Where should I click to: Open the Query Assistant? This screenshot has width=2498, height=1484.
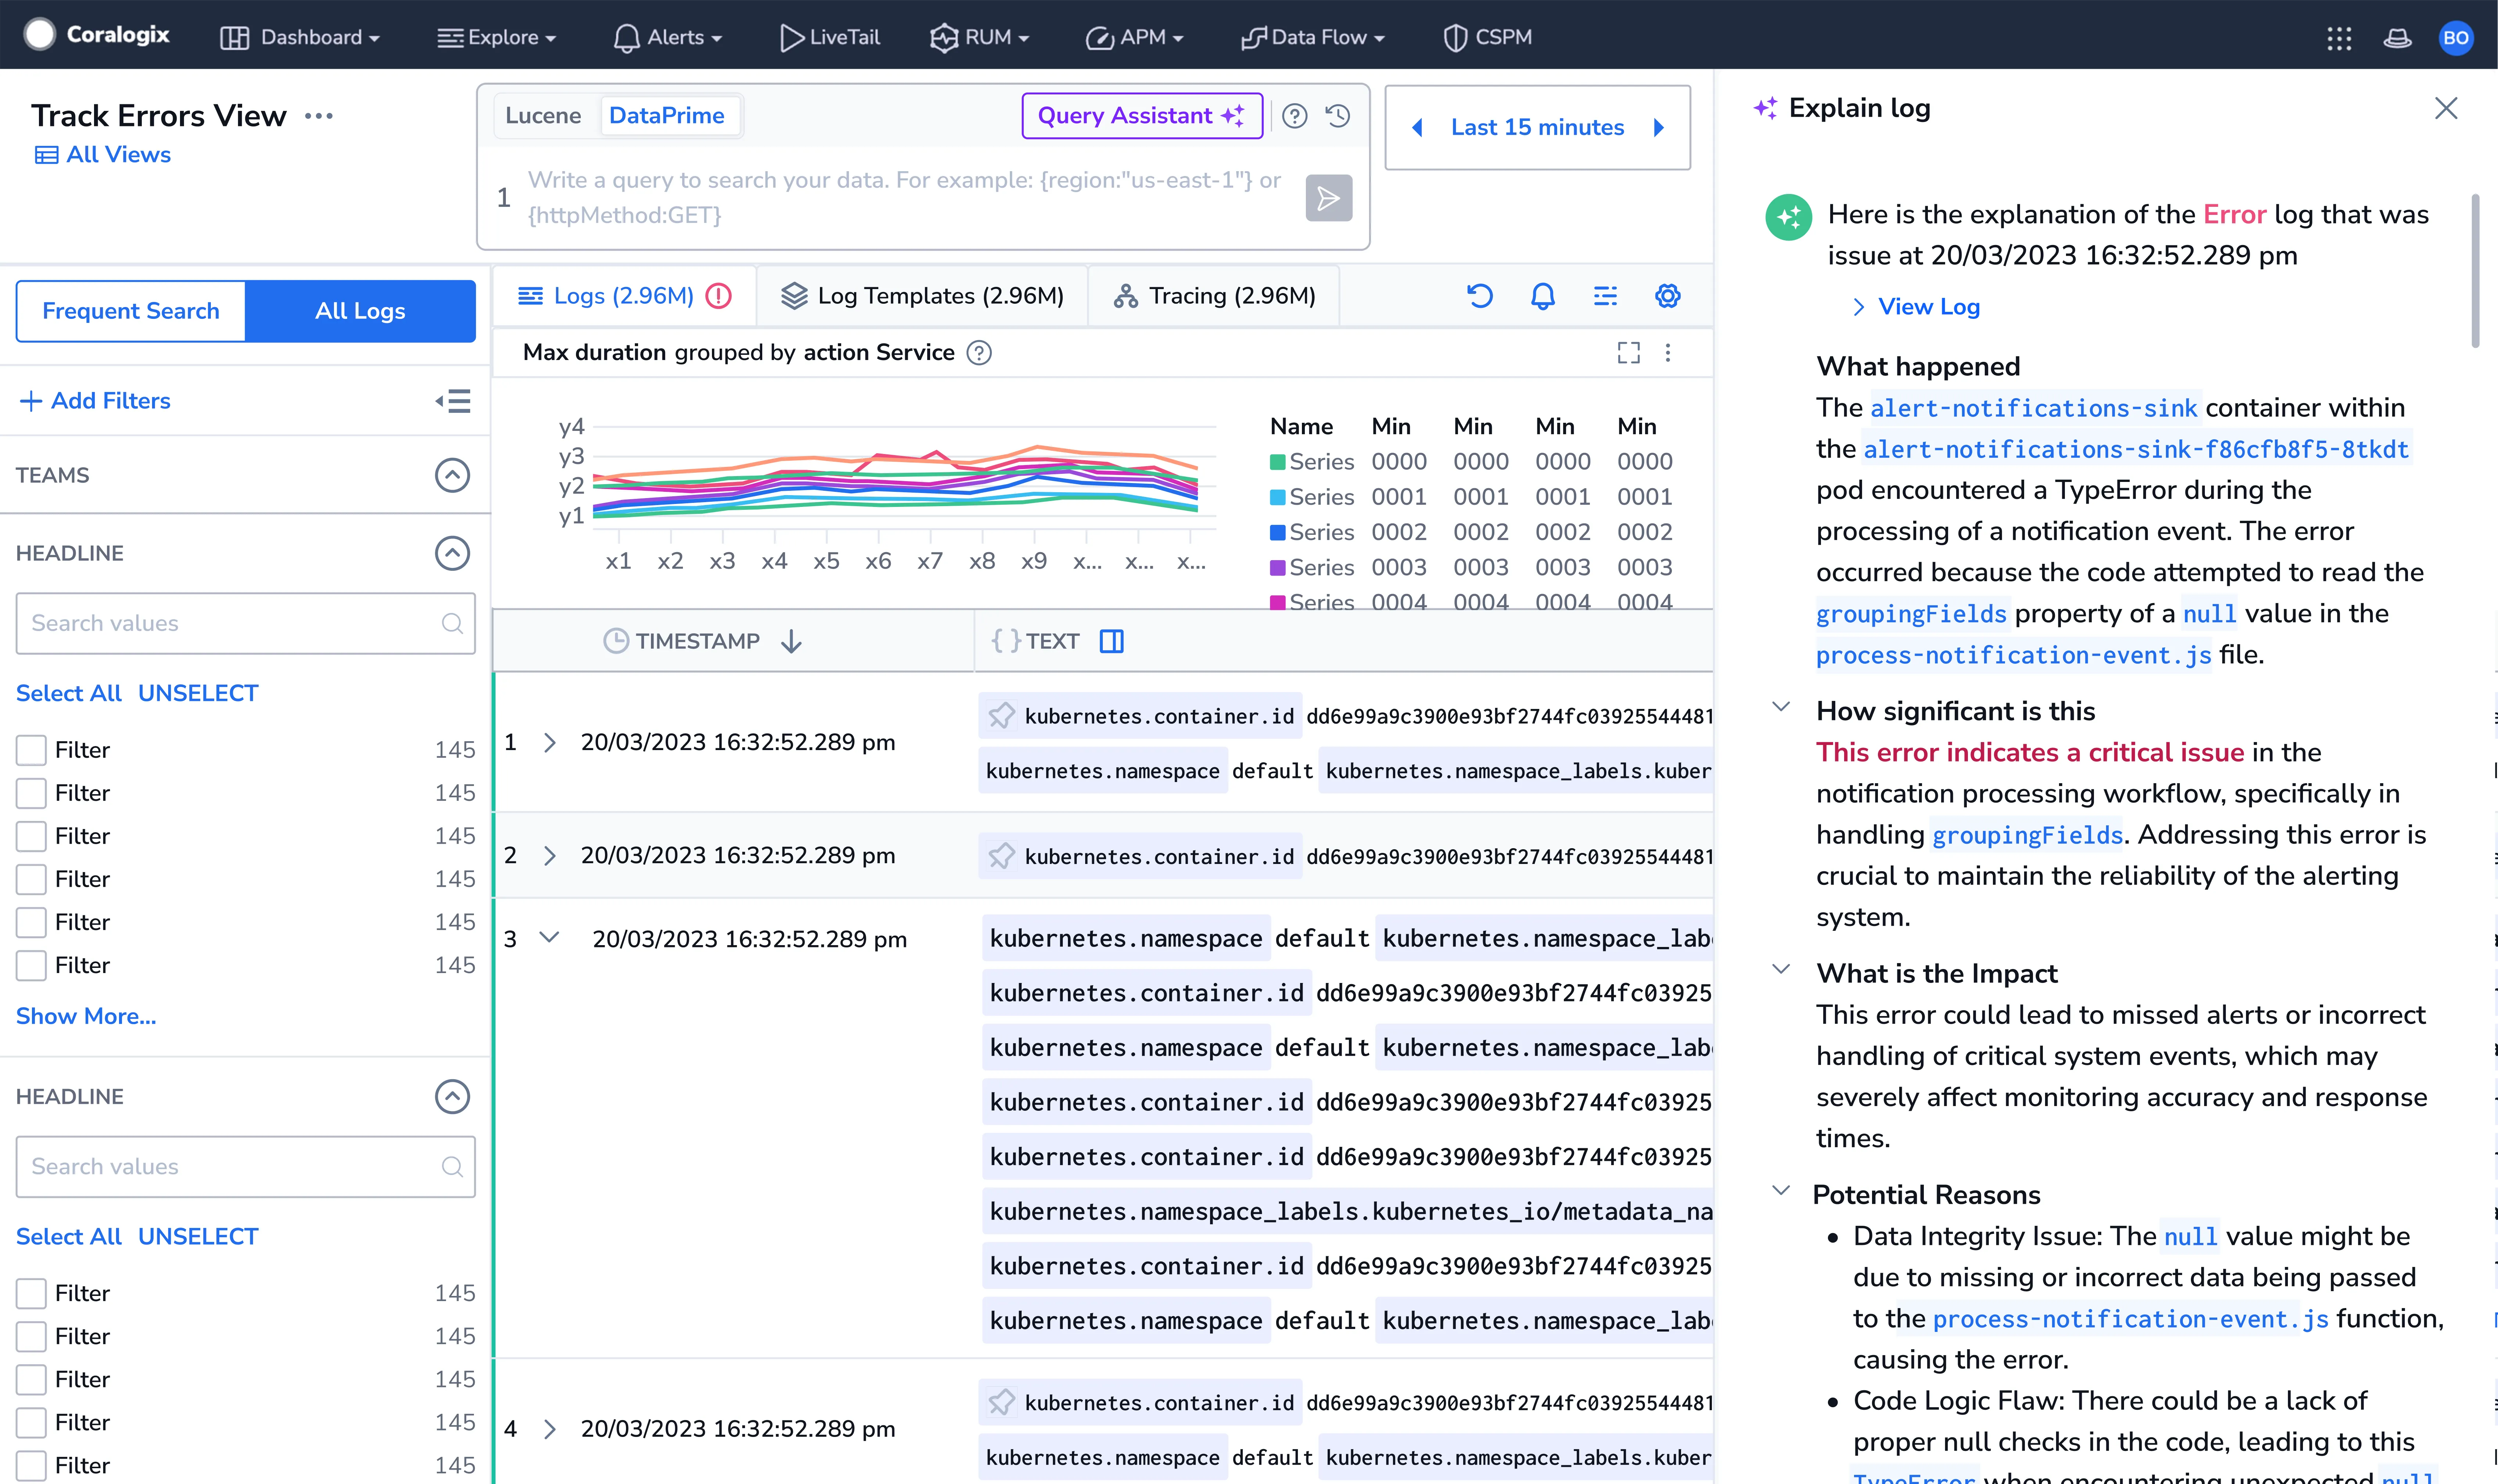coord(1142,116)
